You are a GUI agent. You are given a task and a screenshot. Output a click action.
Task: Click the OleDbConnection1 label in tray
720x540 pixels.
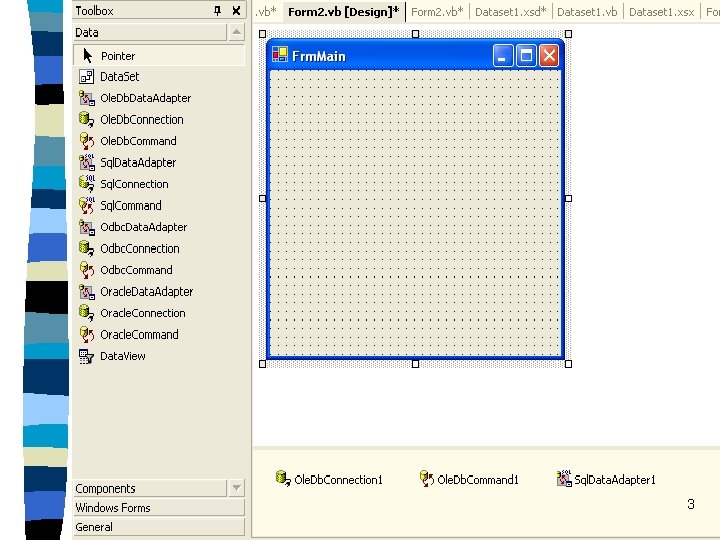(x=338, y=479)
